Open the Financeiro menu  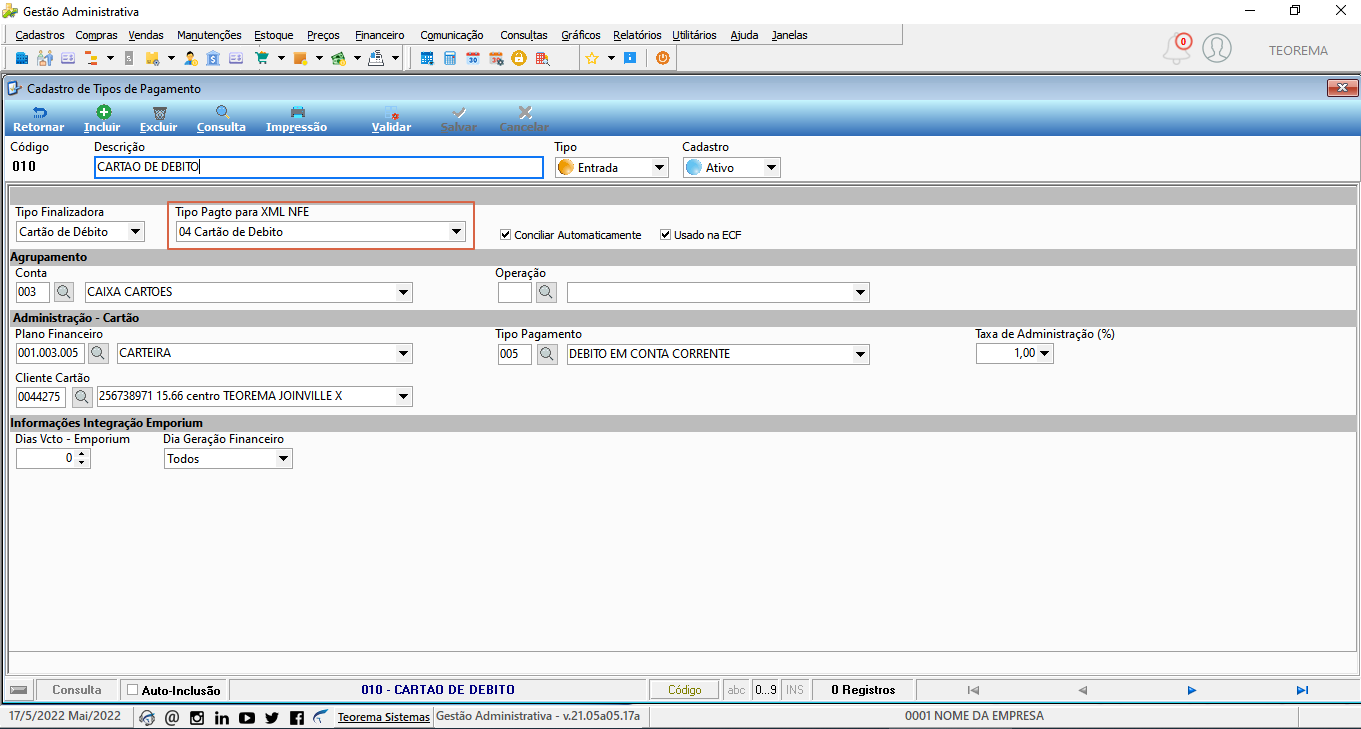click(380, 35)
